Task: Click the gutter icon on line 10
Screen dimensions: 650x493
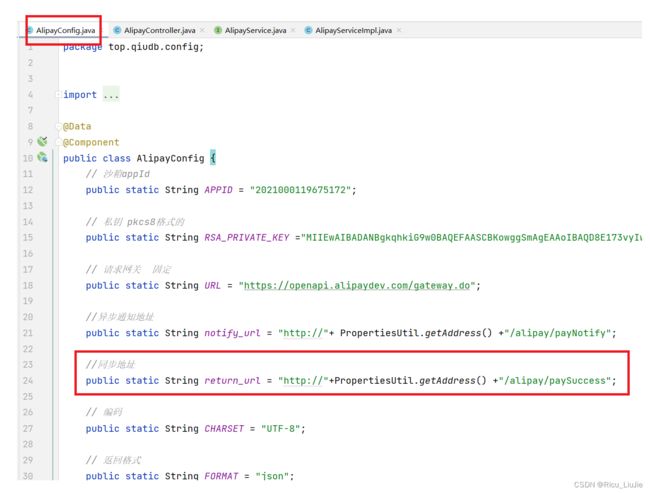Action: tap(42, 158)
